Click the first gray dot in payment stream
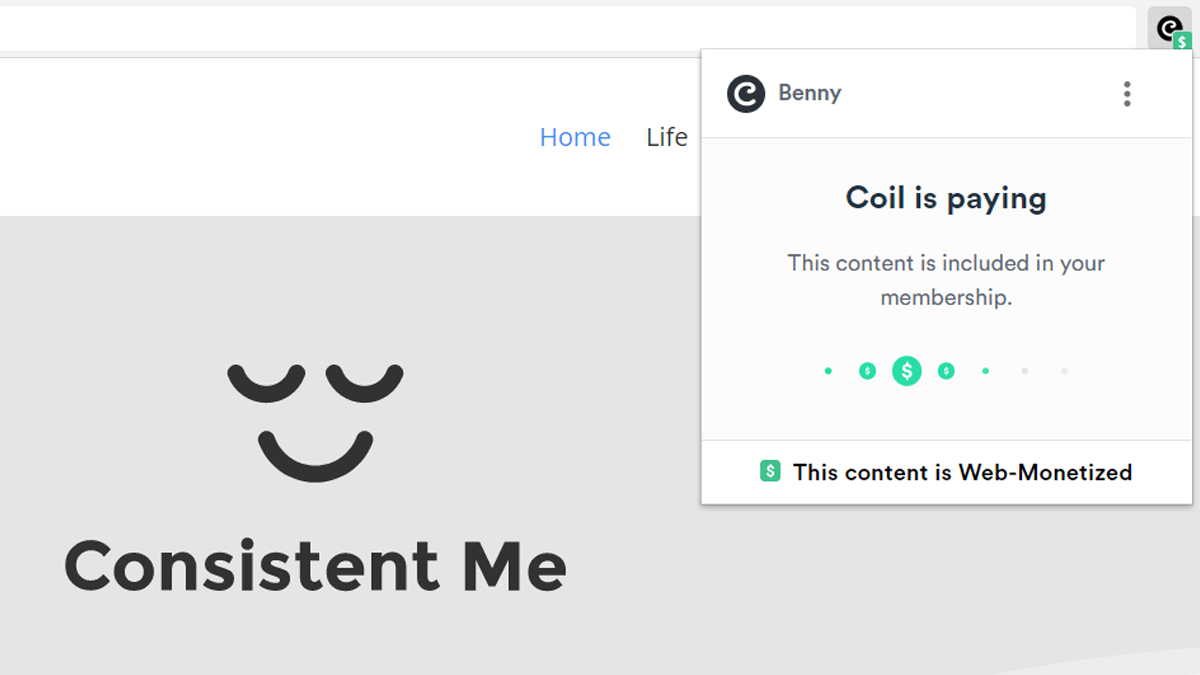This screenshot has height=675, width=1200. 1025,371
